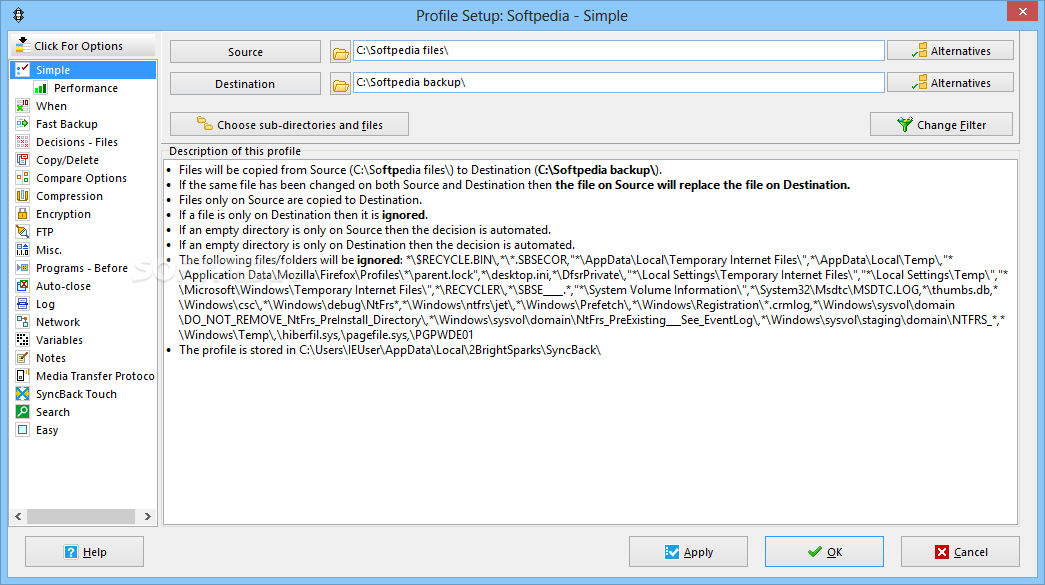This screenshot has height=585, width=1045.
Task: Click the Copy/Delete icon
Action: click(23, 159)
